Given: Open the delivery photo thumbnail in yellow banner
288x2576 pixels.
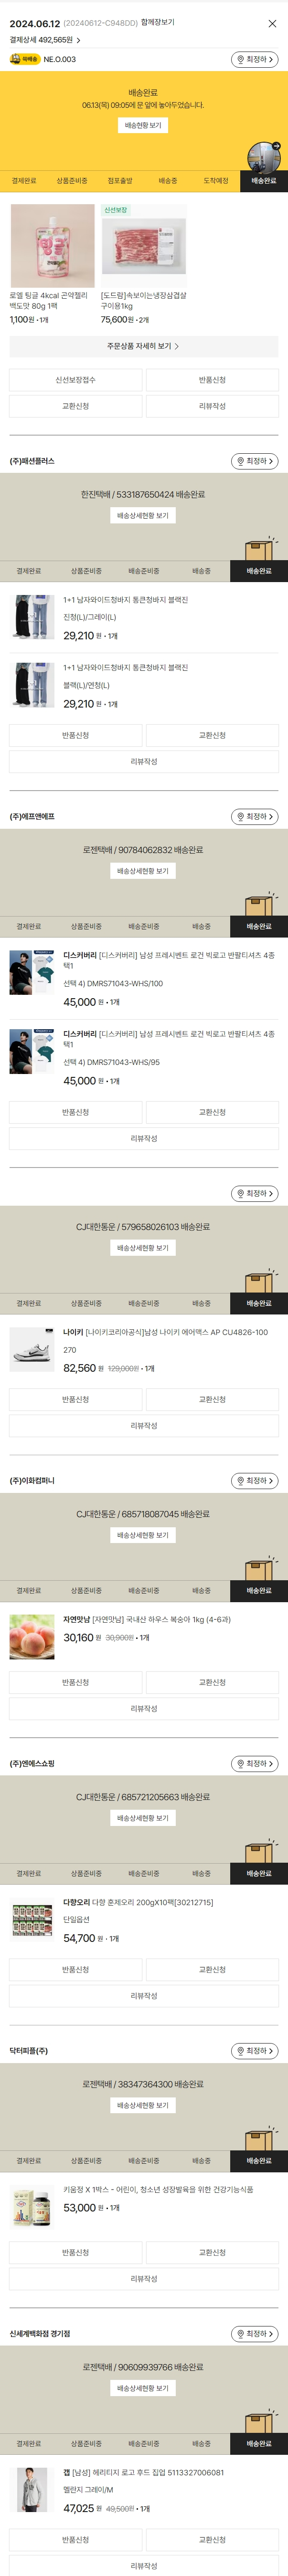Looking at the screenshot, I should (x=264, y=156).
